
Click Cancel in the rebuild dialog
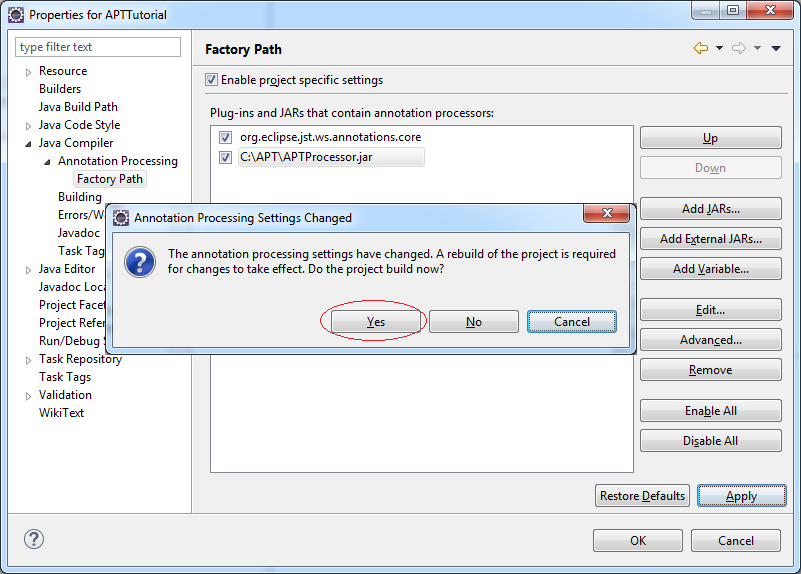[x=572, y=322]
